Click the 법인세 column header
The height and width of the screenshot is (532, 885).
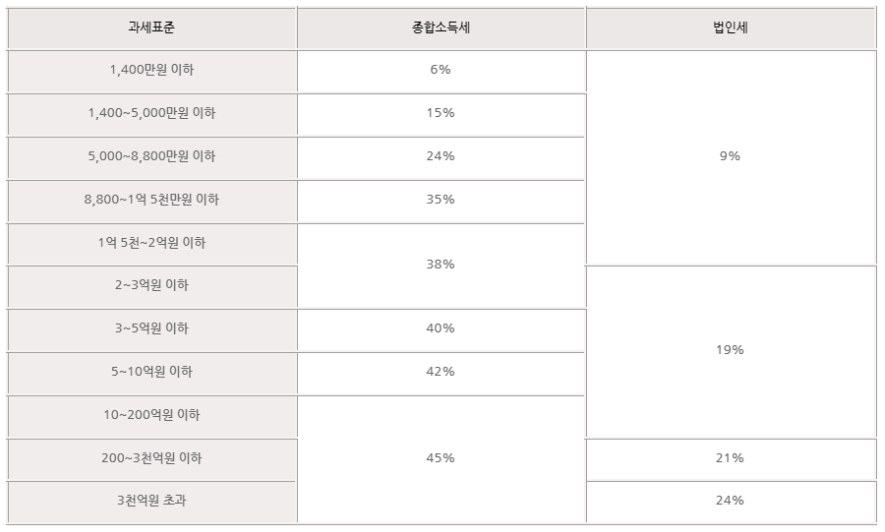click(x=729, y=28)
